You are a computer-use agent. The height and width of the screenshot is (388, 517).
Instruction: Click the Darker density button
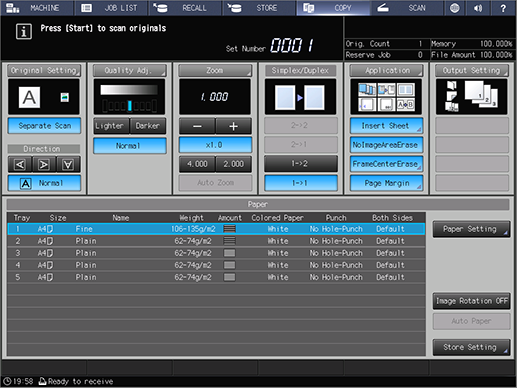tap(148, 126)
